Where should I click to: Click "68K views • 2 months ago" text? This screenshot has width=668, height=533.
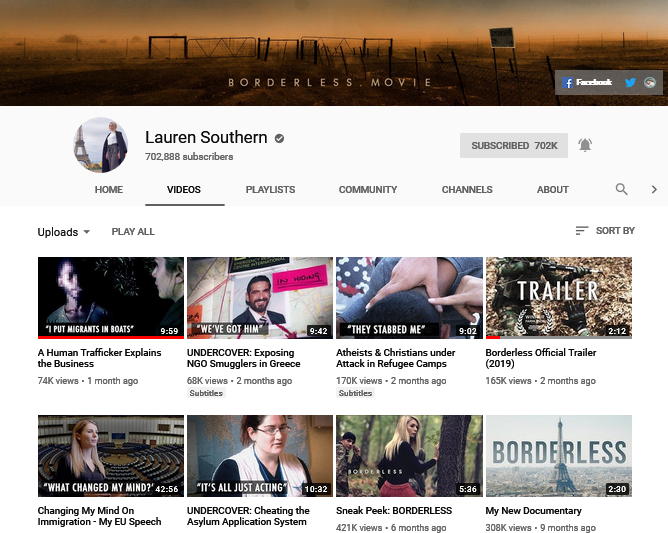click(x=239, y=380)
